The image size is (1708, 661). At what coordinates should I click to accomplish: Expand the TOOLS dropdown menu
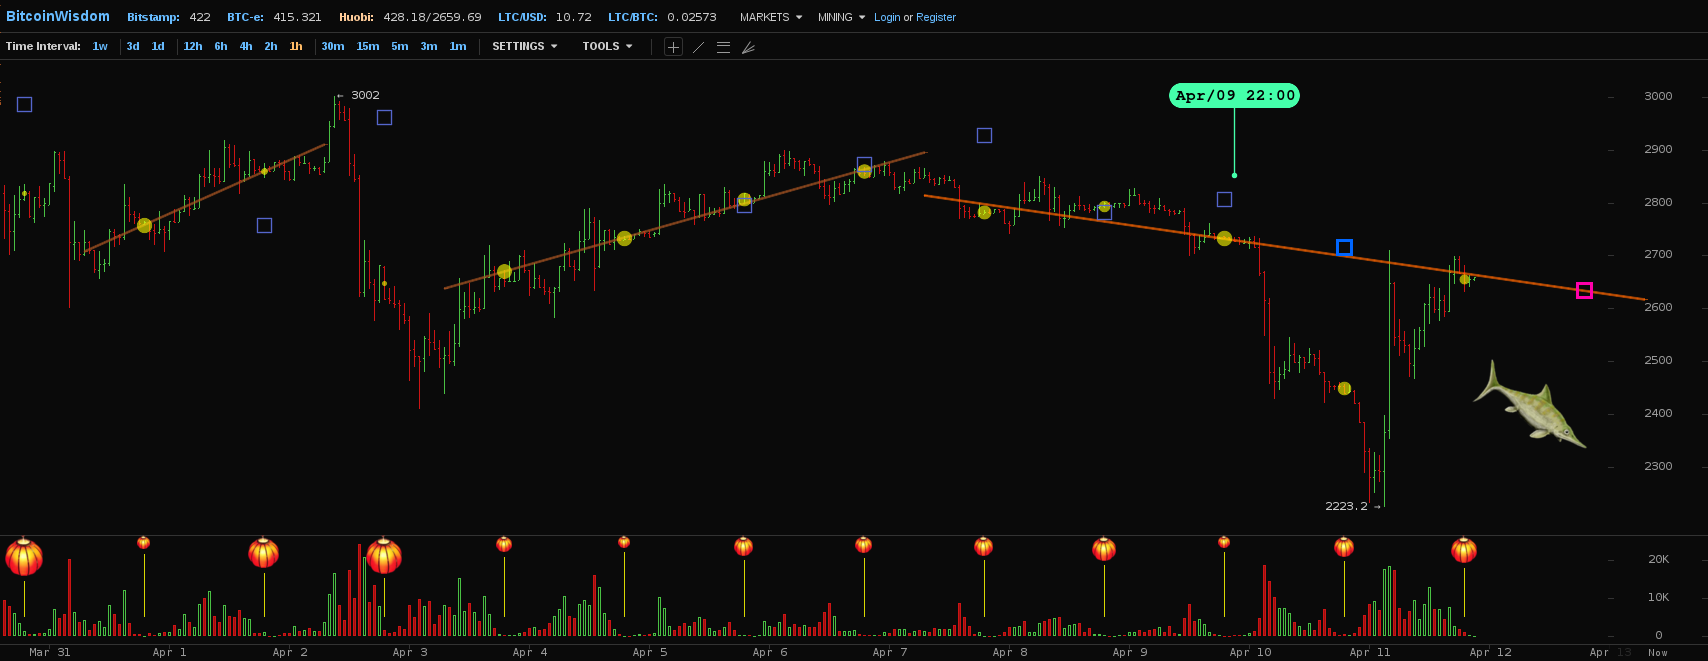point(607,47)
